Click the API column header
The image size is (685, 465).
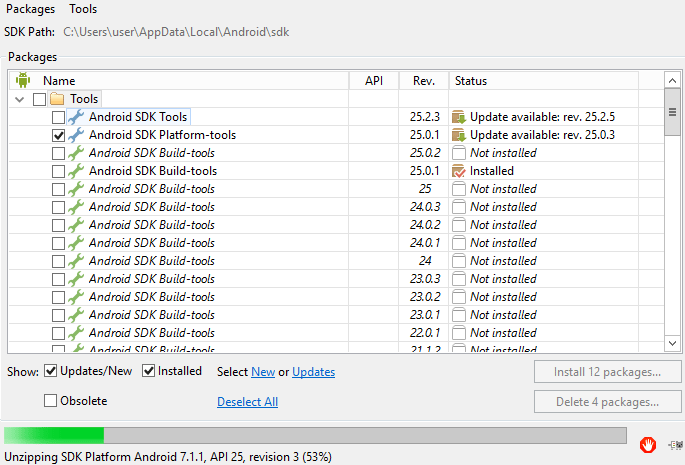(x=374, y=81)
